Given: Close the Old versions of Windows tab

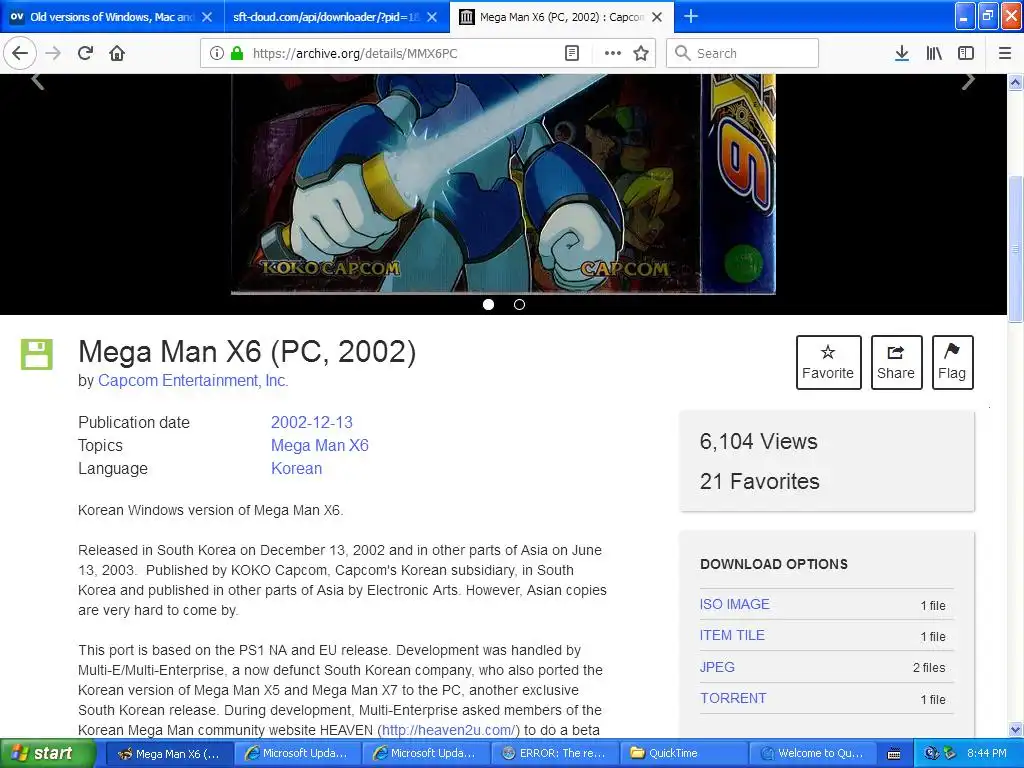Looking at the screenshot, I should 207,17.
